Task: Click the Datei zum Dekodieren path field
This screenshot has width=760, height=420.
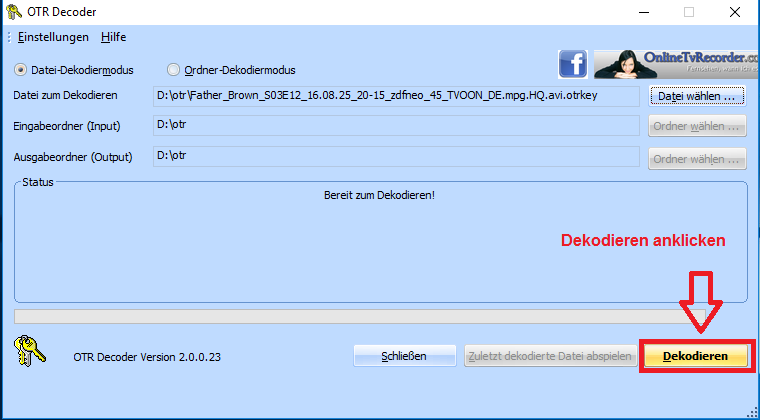Action: click(396, 96)
